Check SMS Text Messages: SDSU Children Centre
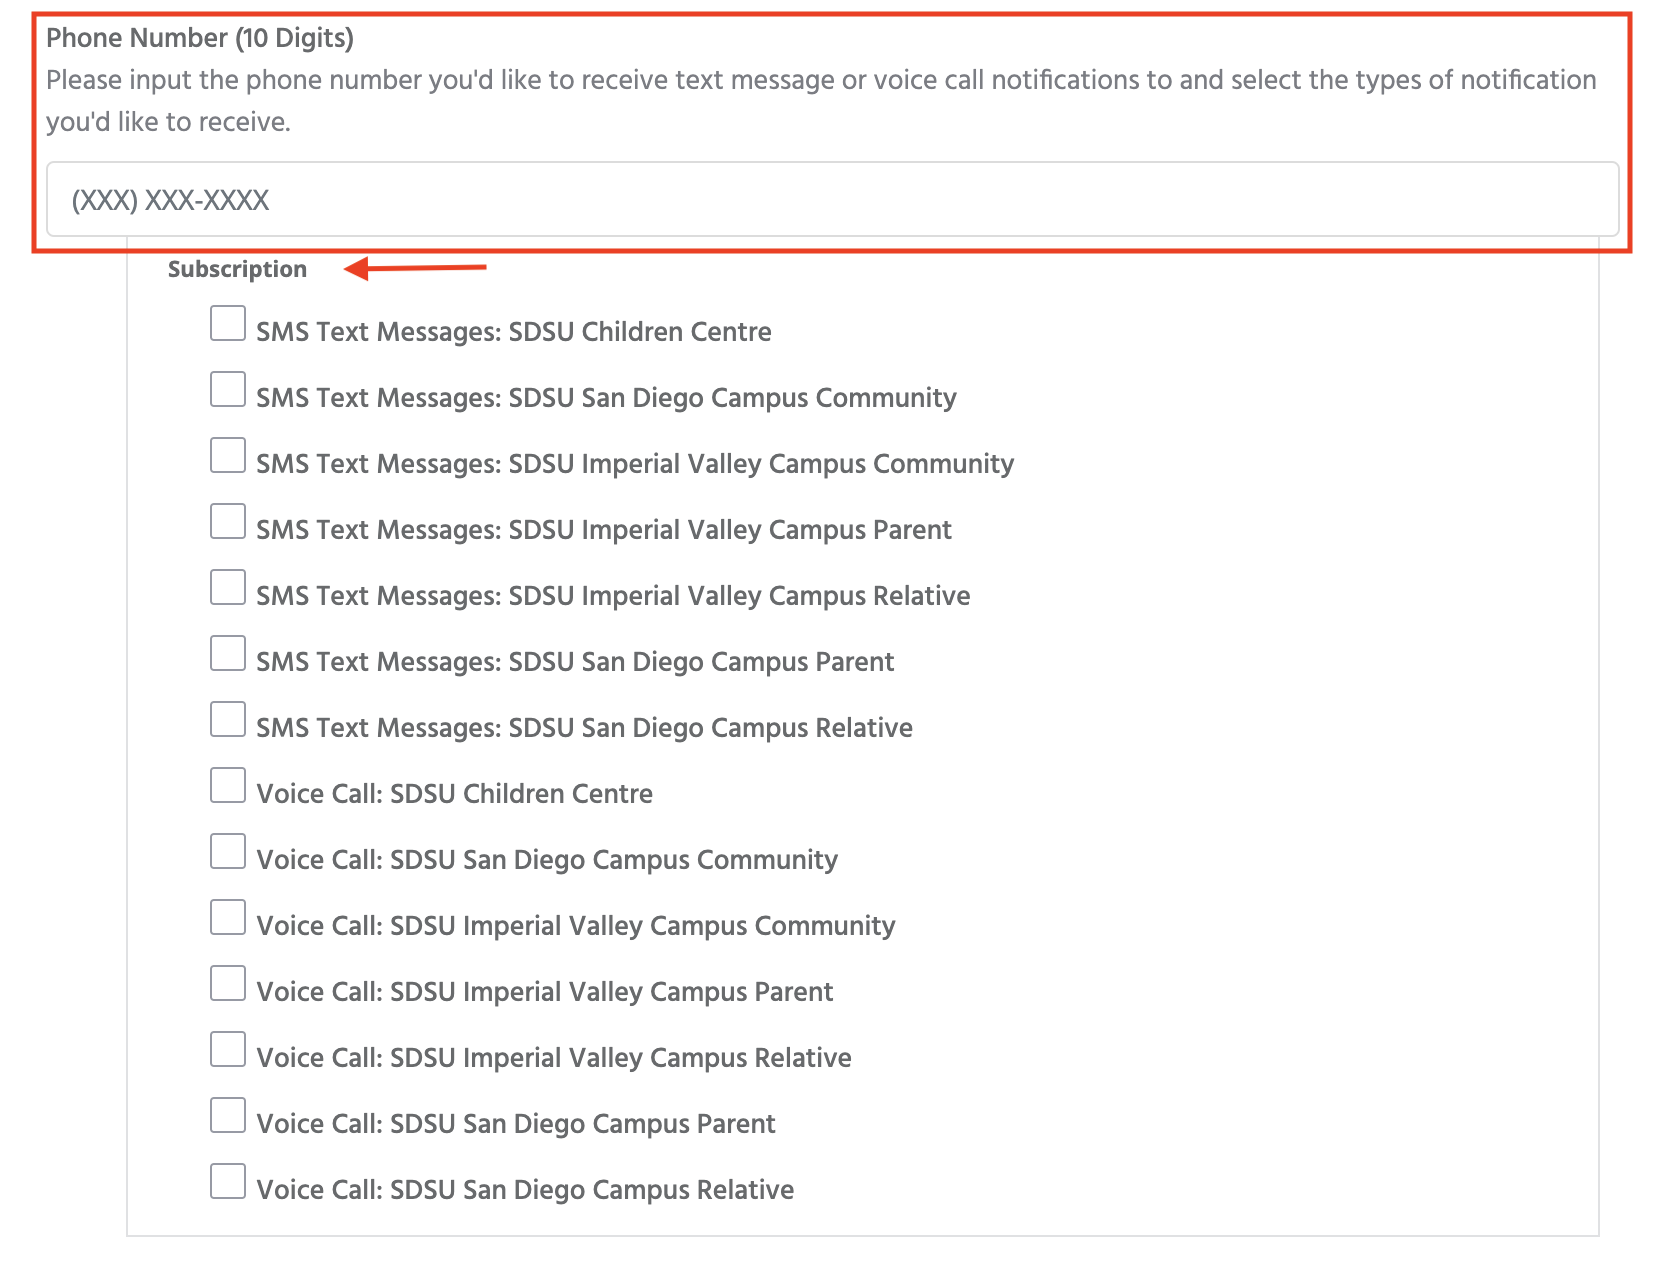 [x=228, y=324]
